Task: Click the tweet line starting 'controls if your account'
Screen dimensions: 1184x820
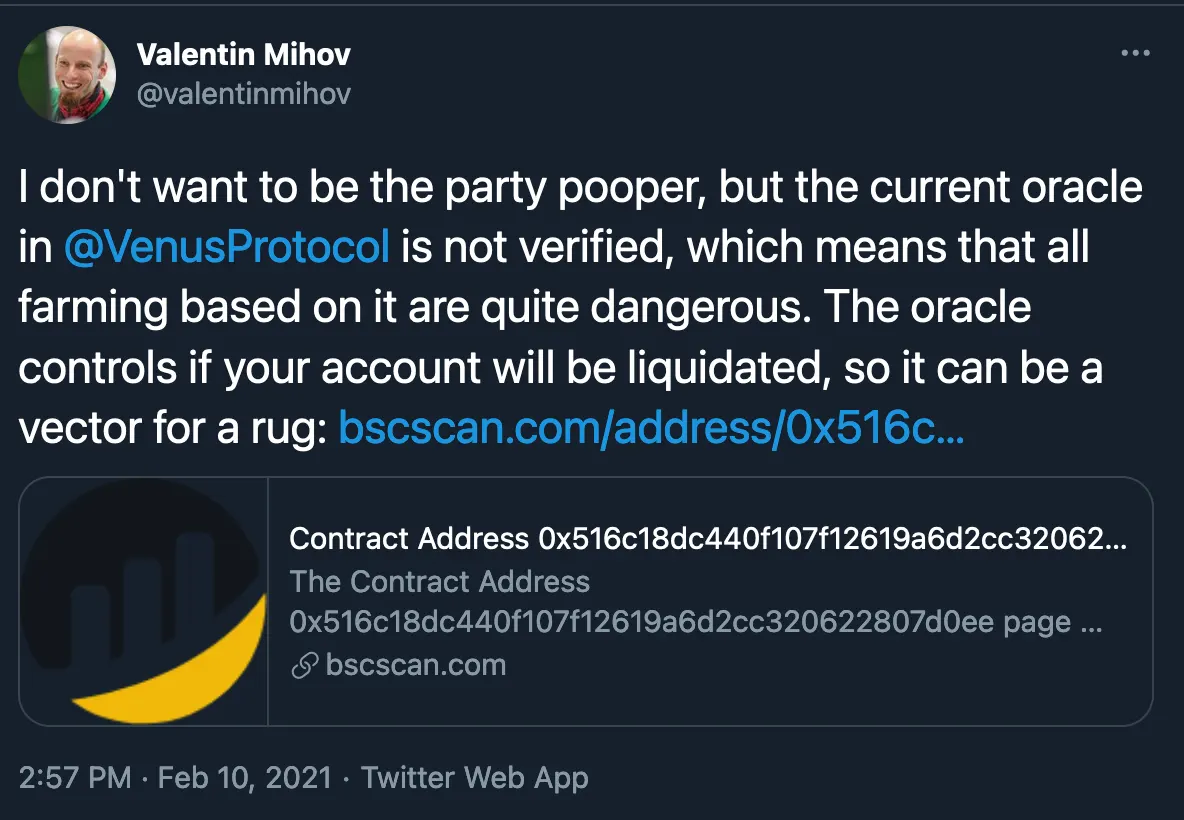Action: click(560, 368)
